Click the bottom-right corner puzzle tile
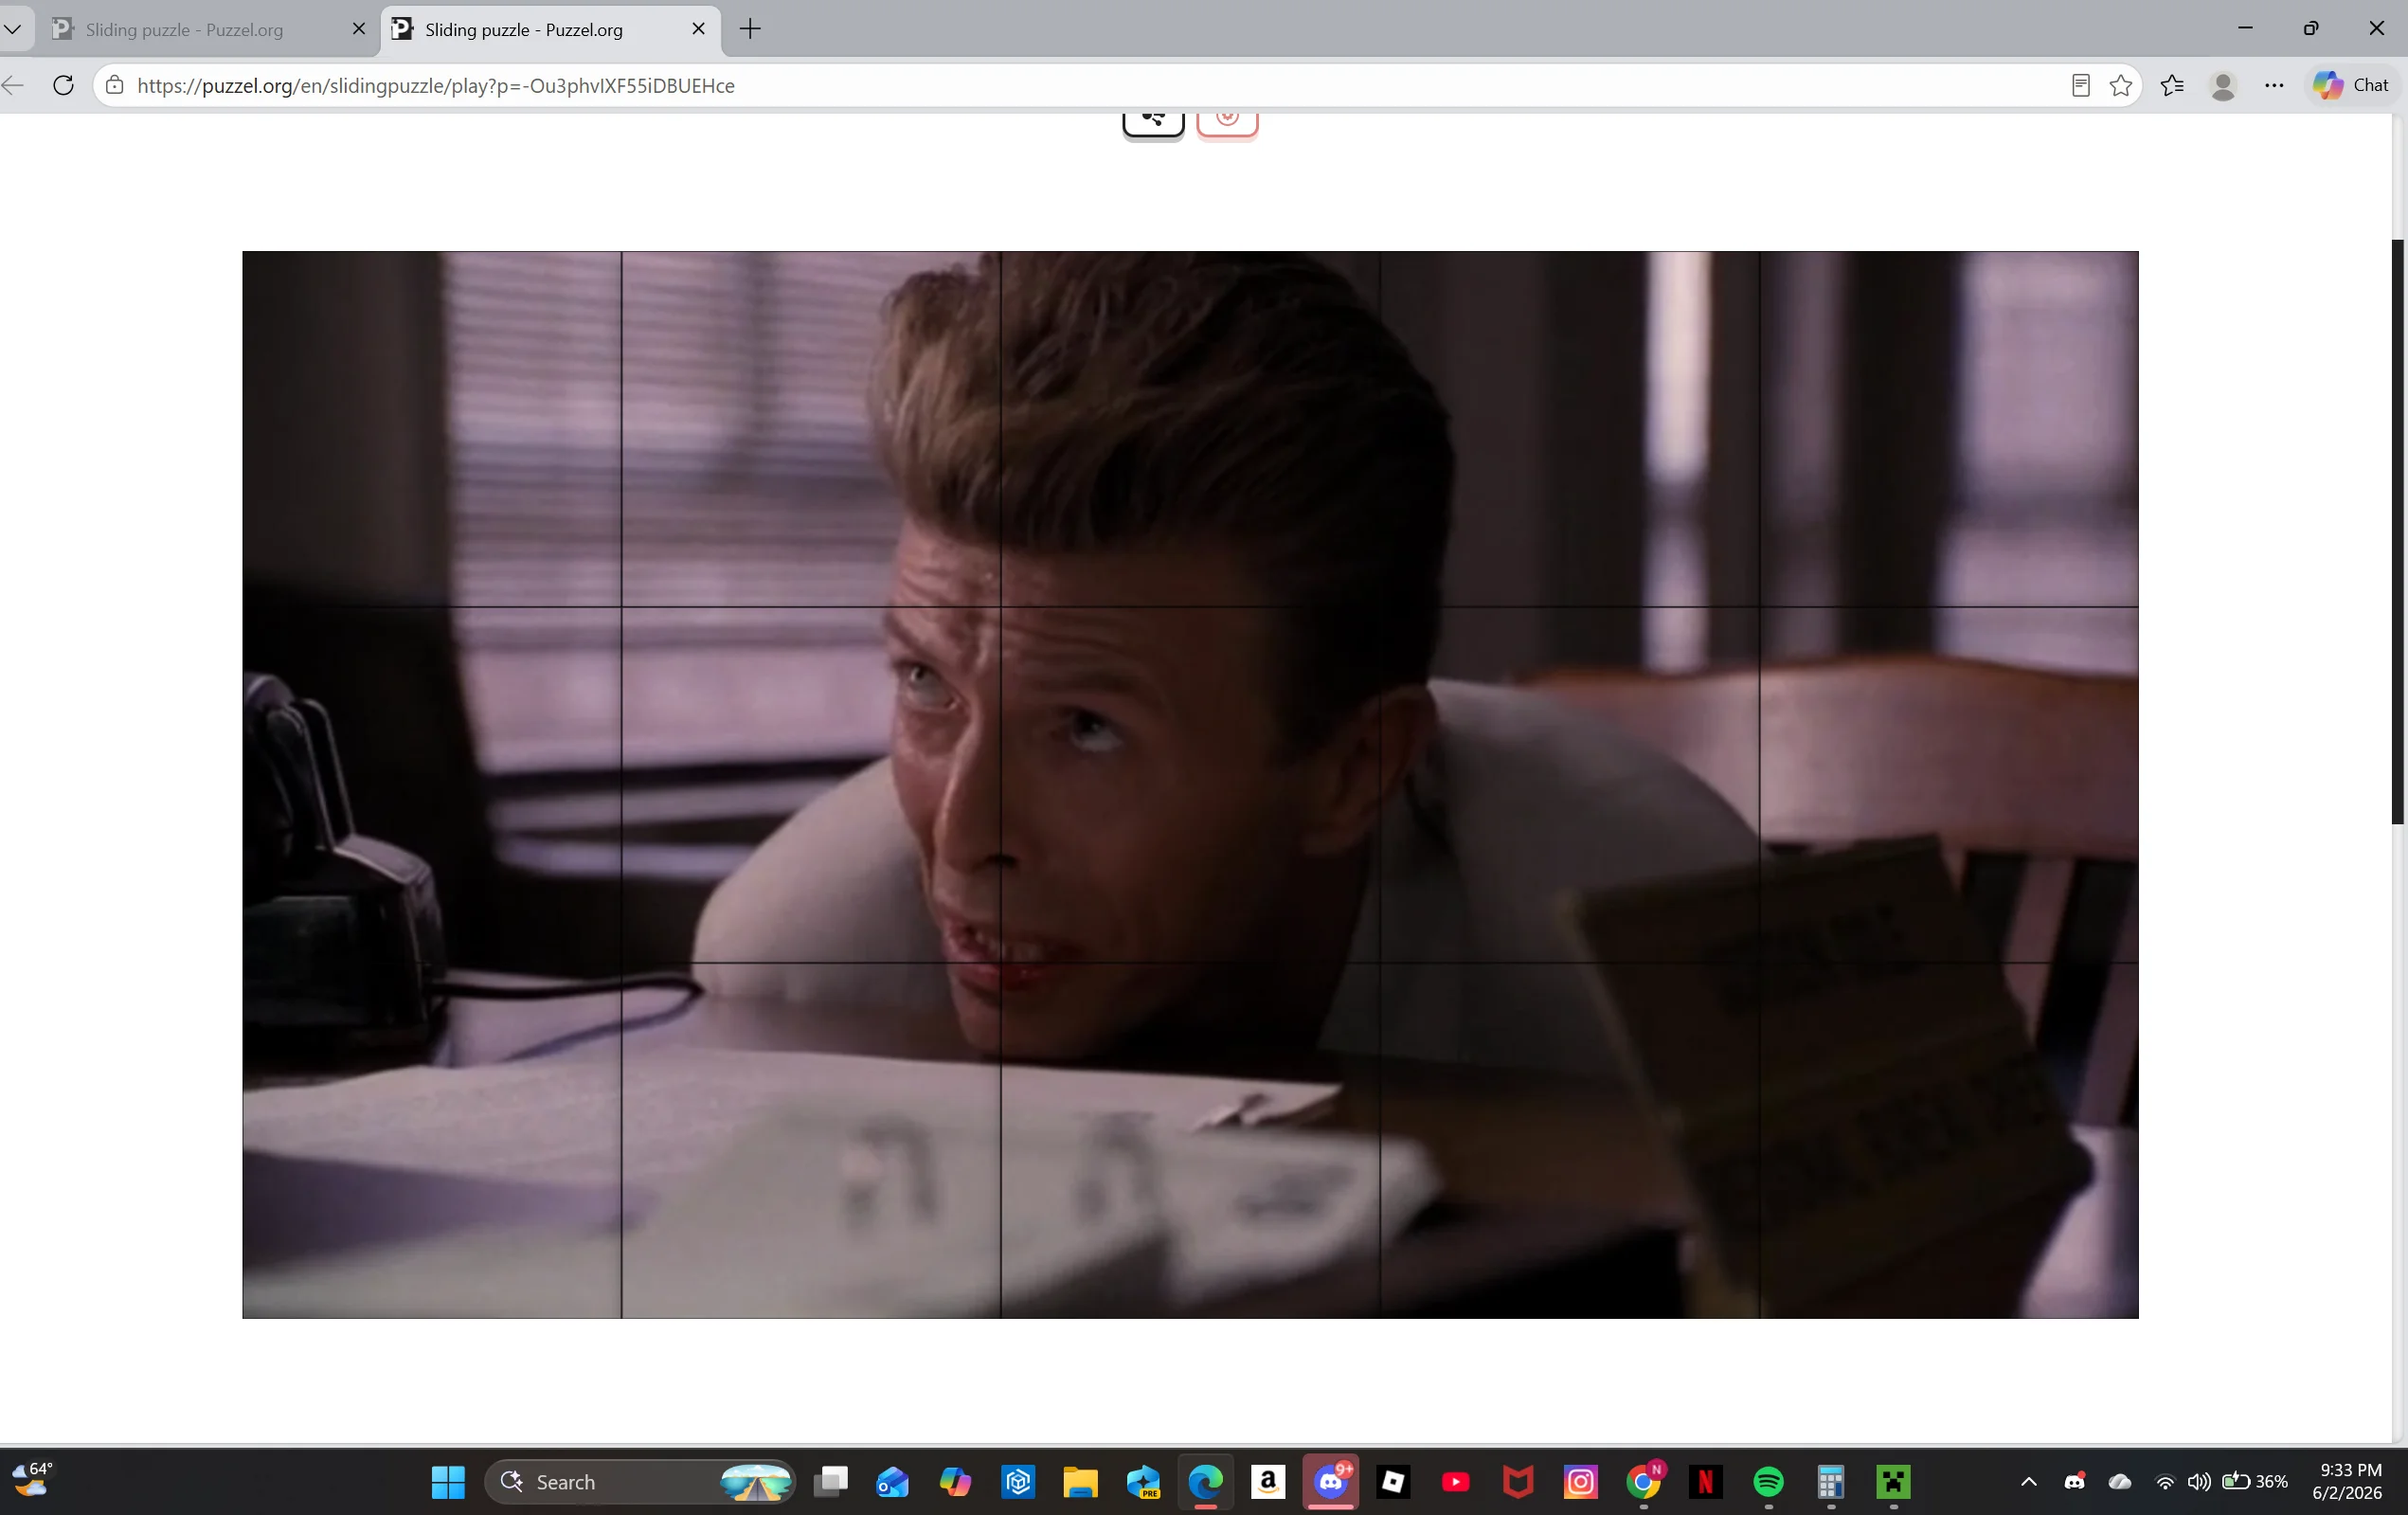 point(1949,1140)
